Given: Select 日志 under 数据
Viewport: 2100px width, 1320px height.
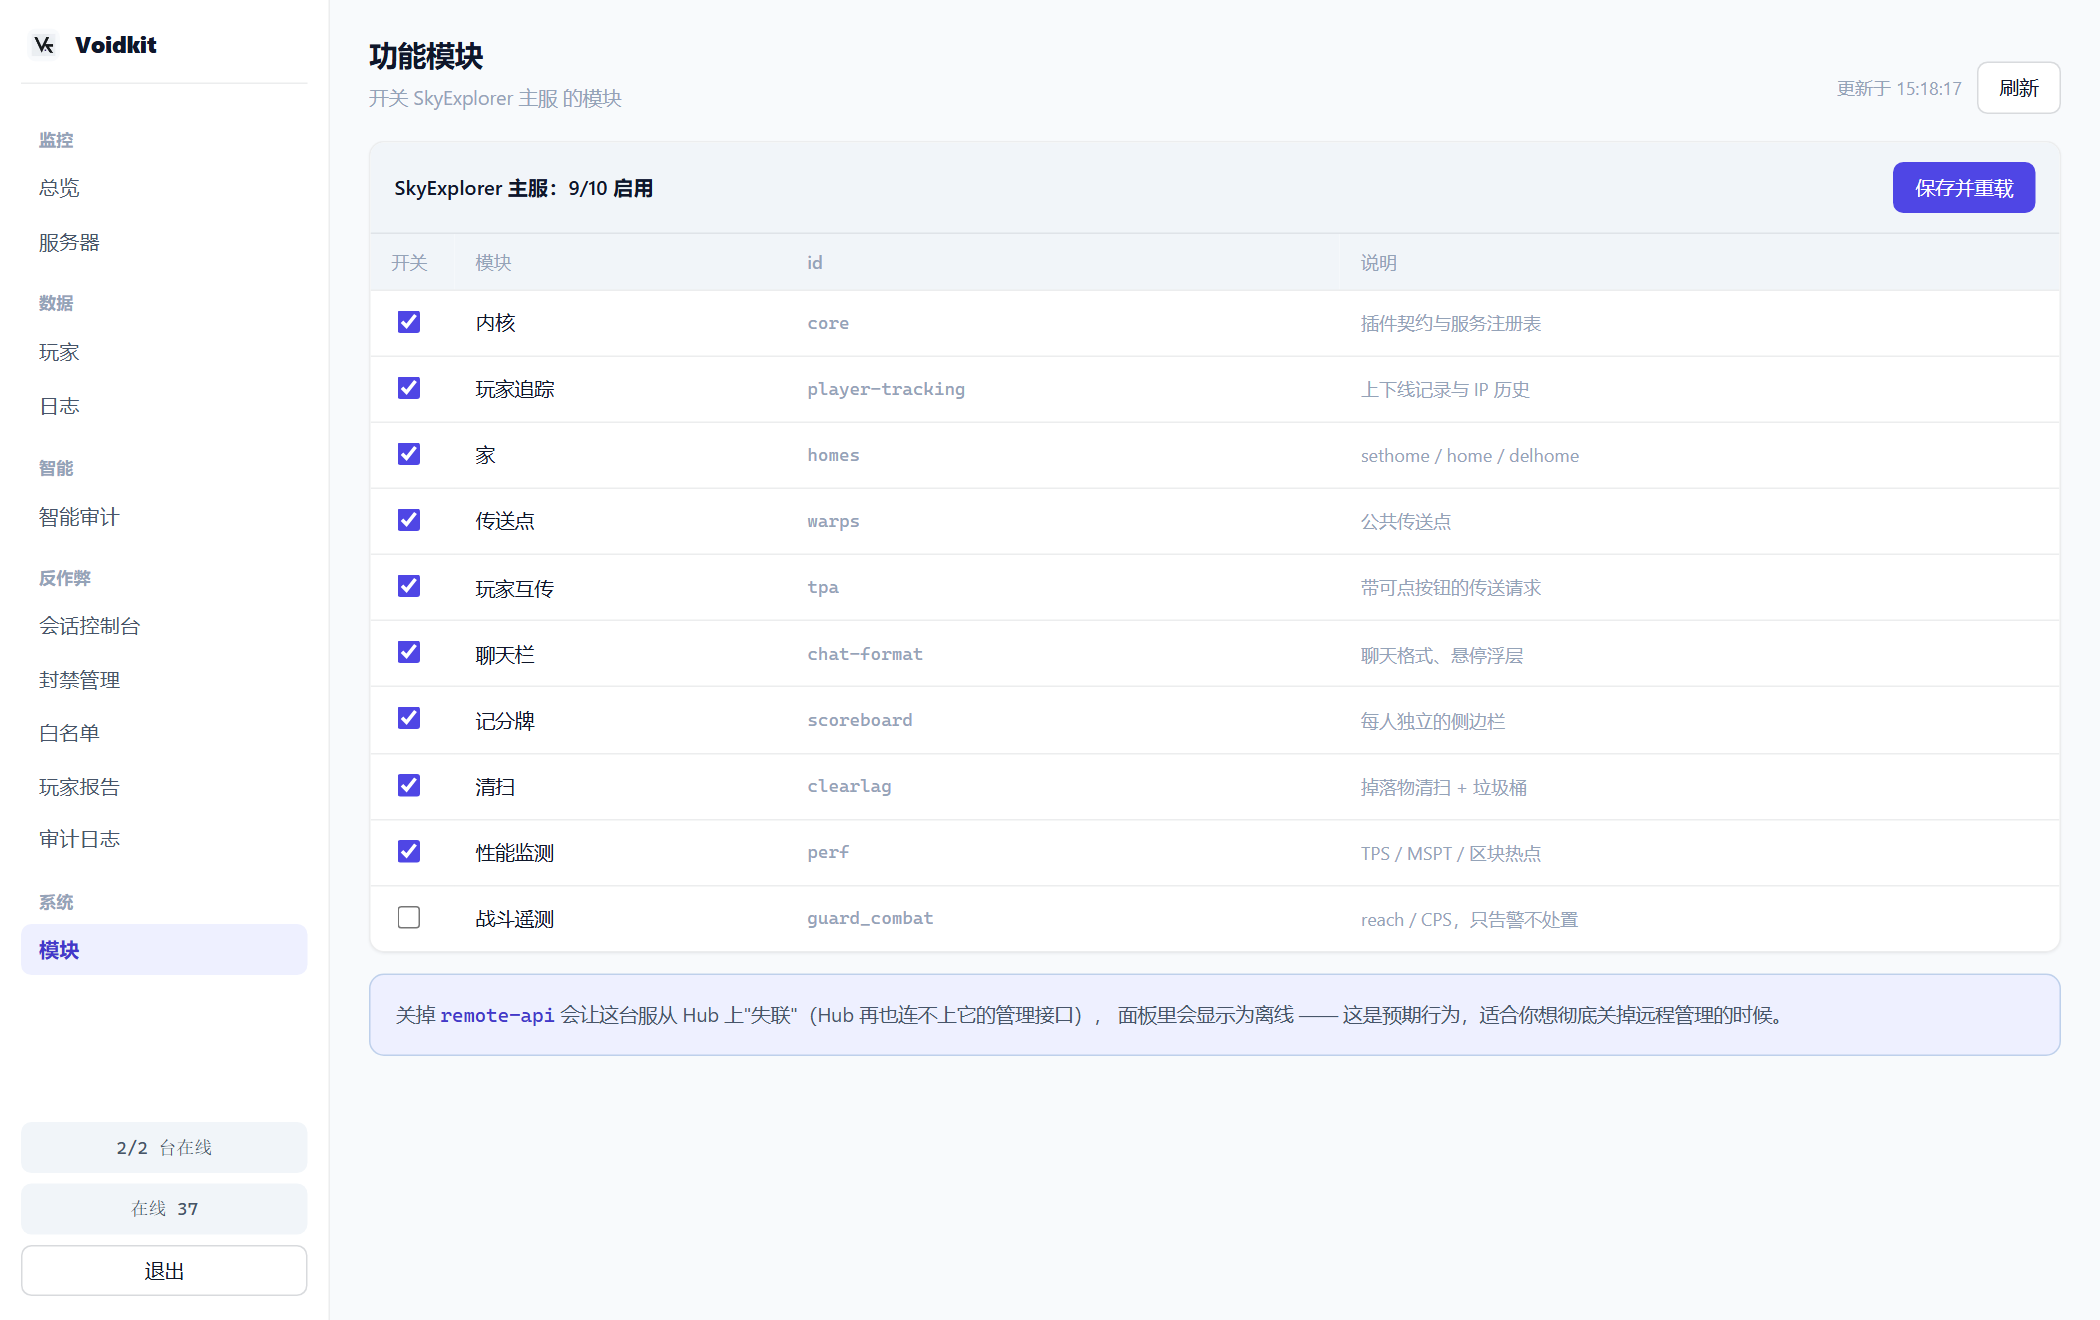Looking at the screenshot, I should coord(164,406).
